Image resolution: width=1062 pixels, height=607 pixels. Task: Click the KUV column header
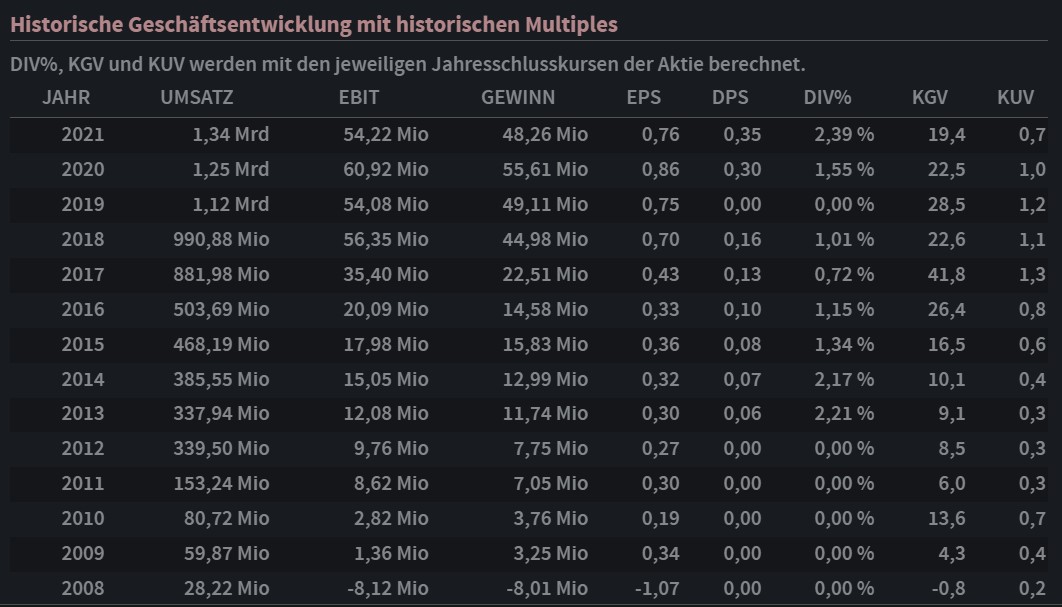1015,98
